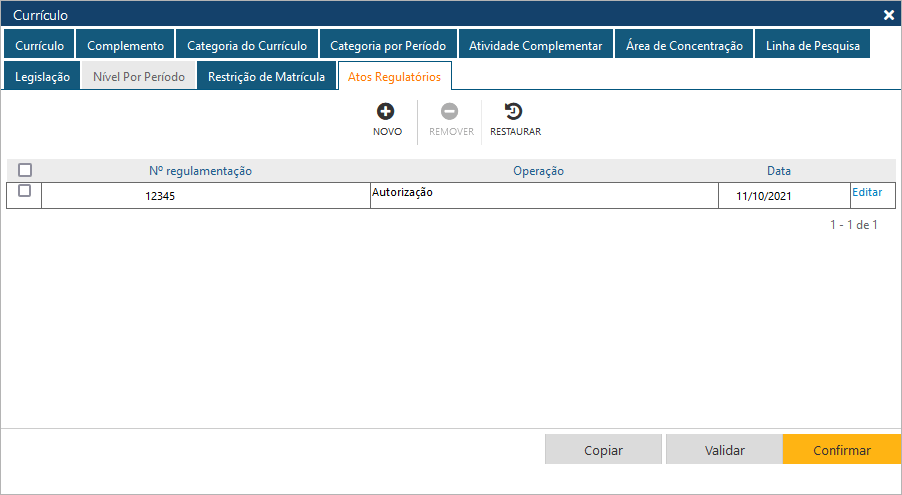Image resolution: width=902 pixels, height=495 pixels.
Task: Click the Remover minus icon
Action: pyautogui.click(x=450, y=112)
